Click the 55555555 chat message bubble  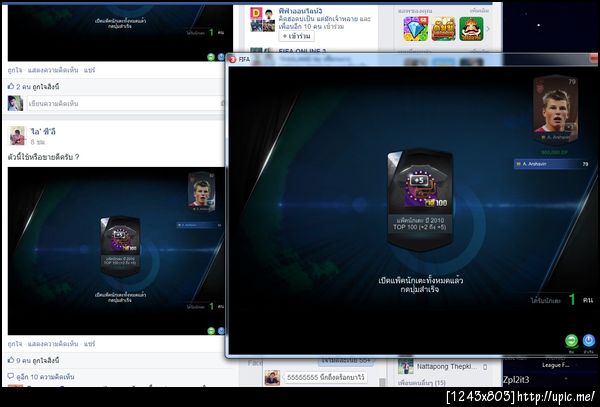pyautogui.click(x=325, y=378)
